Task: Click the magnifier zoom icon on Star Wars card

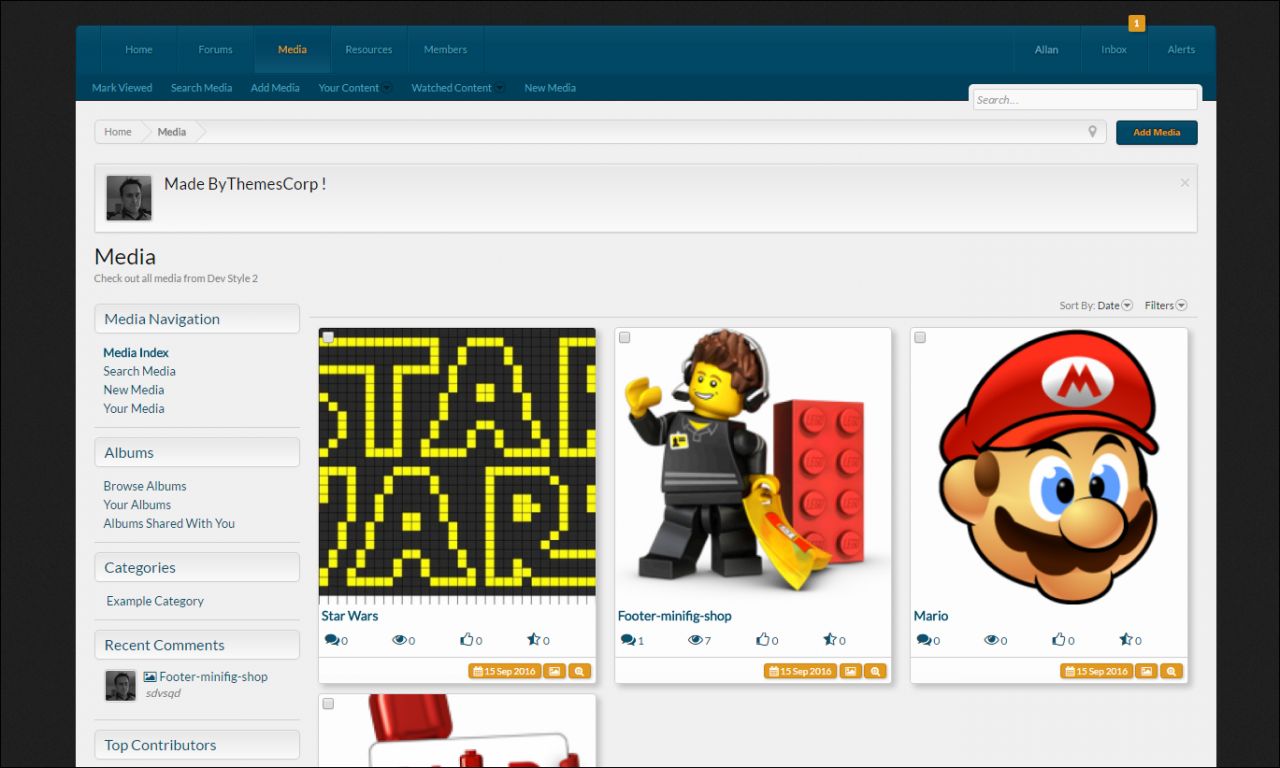Action: pyautogui.click(x=580, y=671)
